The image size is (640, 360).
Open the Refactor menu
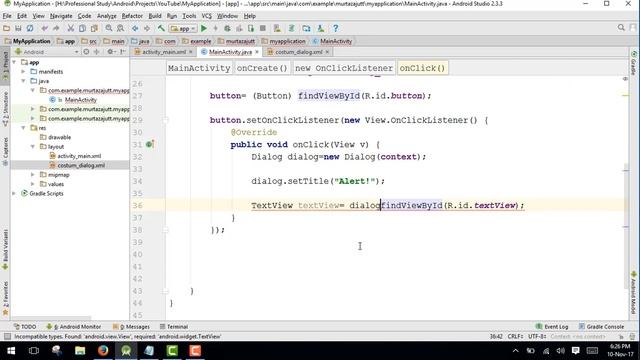tap(132, 16)
